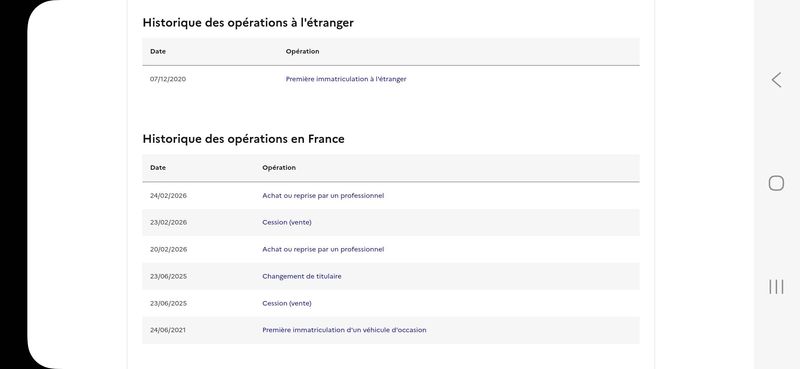Click 'Cession (vente)' dated 23/06/2025
800x369 pixels.
pos(287,303)
